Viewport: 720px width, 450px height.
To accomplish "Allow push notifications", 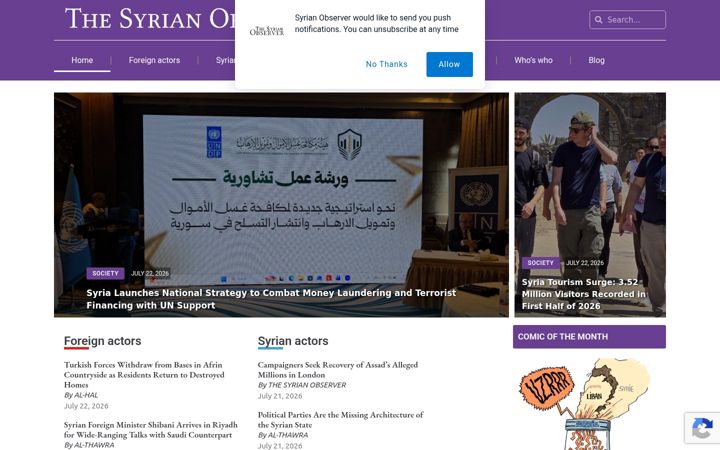I will pyautogui.click(x=449, y=64).
